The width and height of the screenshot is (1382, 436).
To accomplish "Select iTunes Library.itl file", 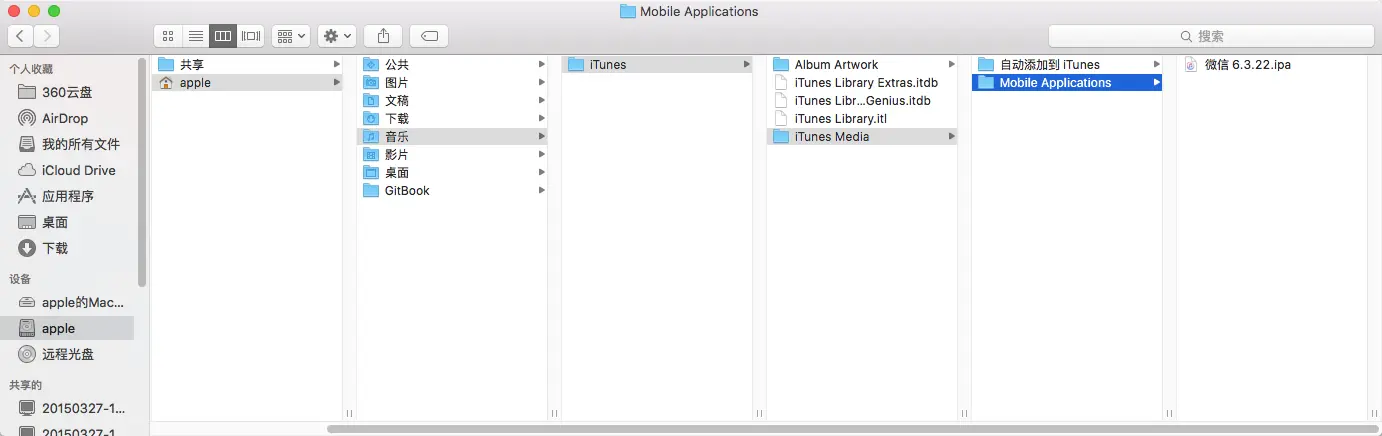I will pos(862,118).
